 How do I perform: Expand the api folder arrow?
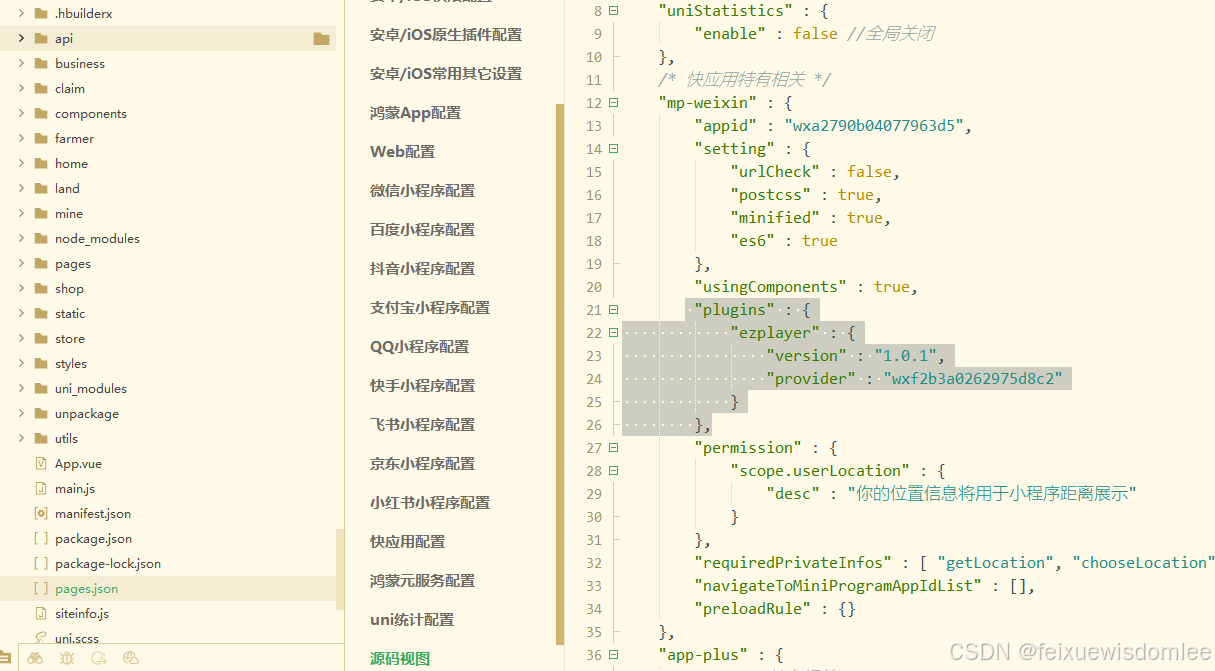click(22, 39)
